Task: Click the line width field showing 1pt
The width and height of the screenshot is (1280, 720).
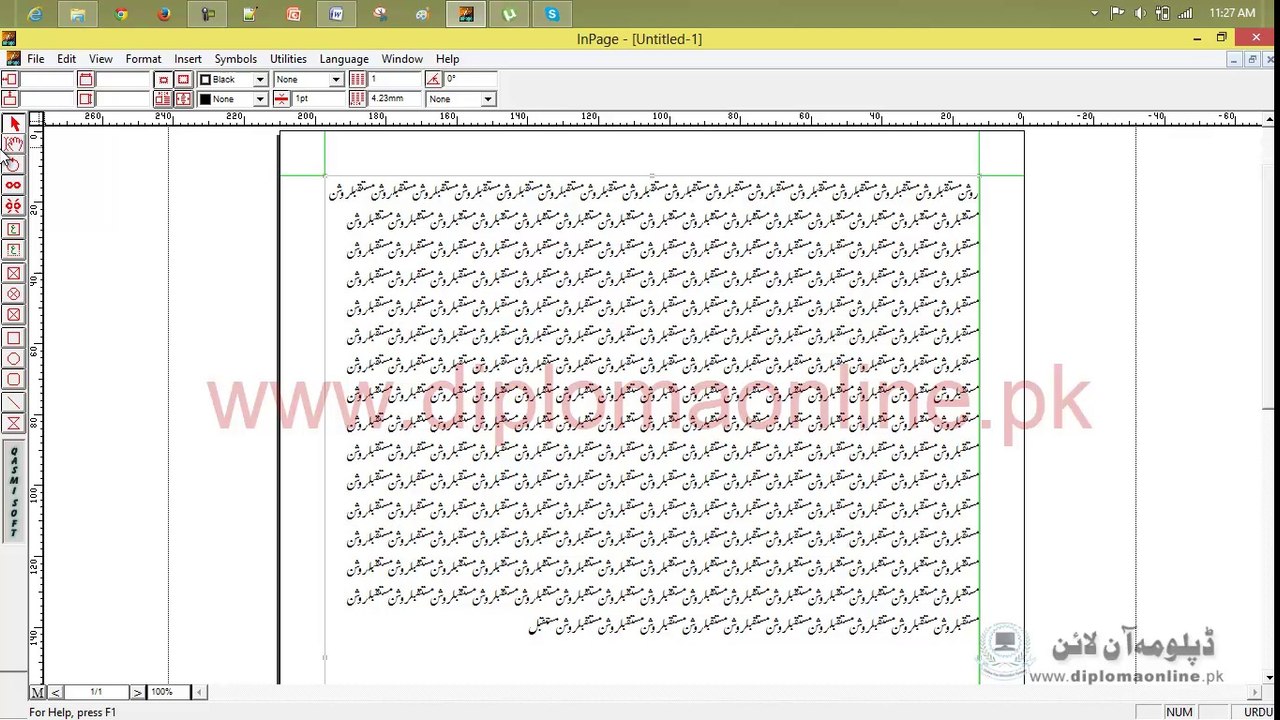Action: tap(318, 99)
